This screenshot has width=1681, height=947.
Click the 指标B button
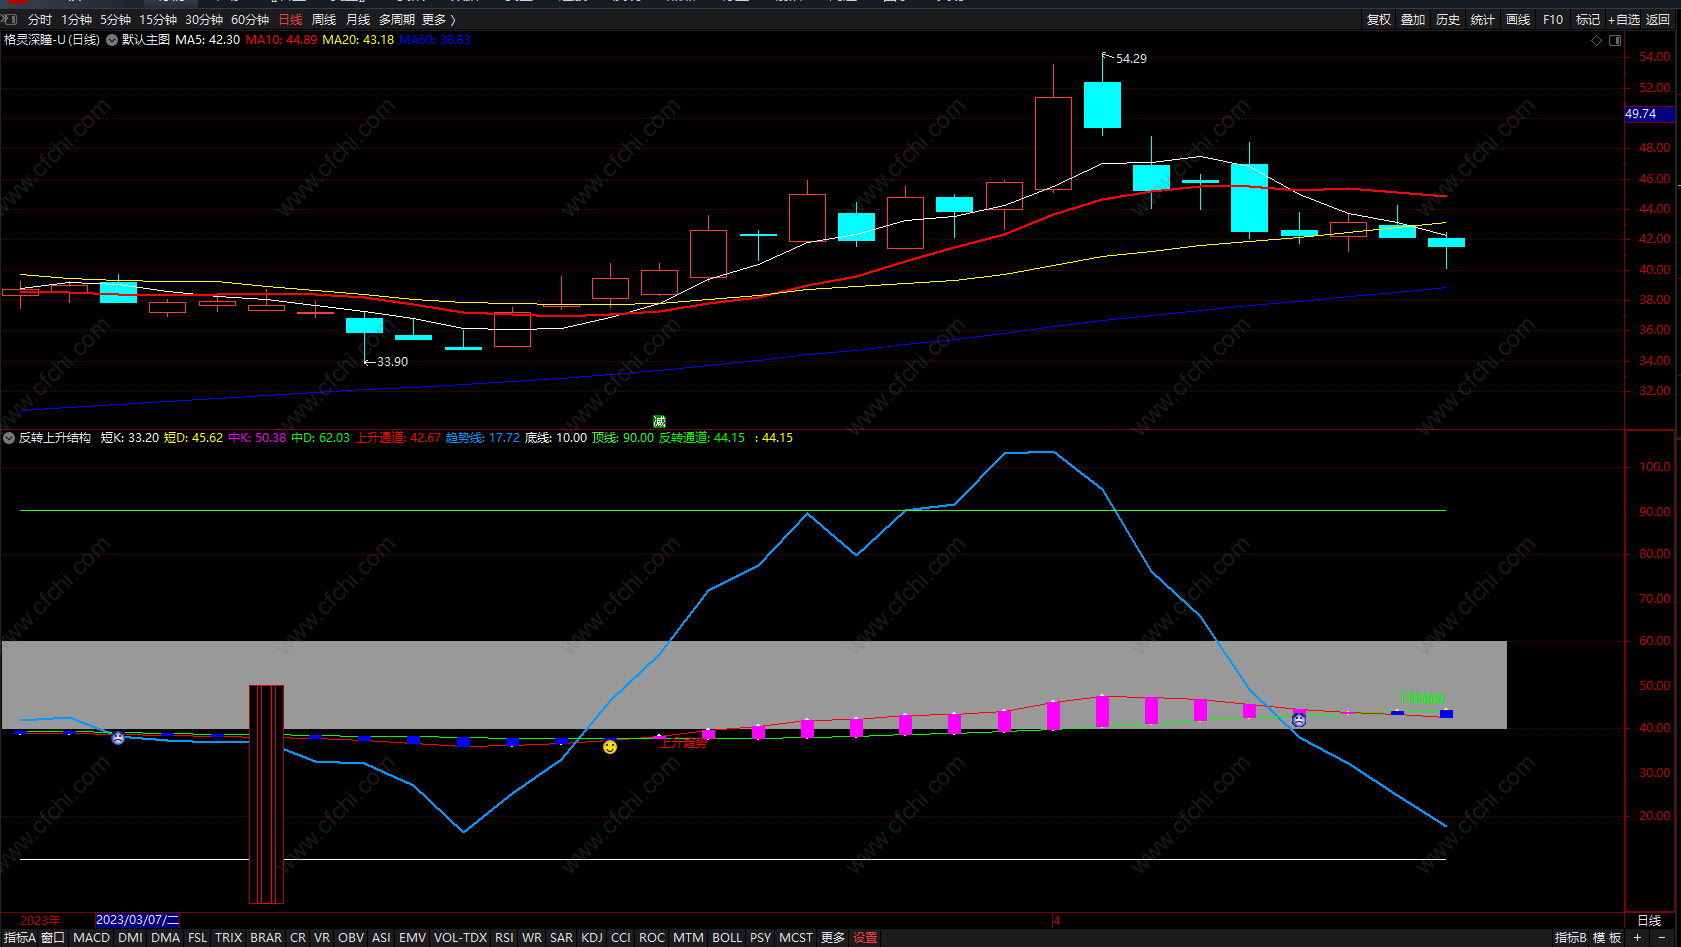pyautogui.click(x=1571, y=938)
